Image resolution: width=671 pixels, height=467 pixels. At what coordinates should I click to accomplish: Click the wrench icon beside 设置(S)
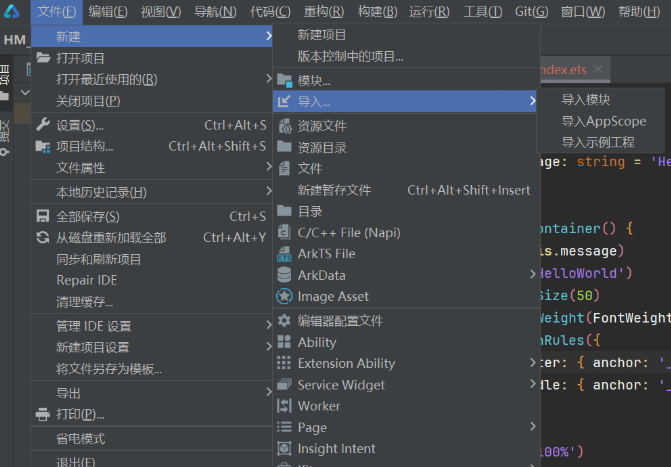coord(43,125)
